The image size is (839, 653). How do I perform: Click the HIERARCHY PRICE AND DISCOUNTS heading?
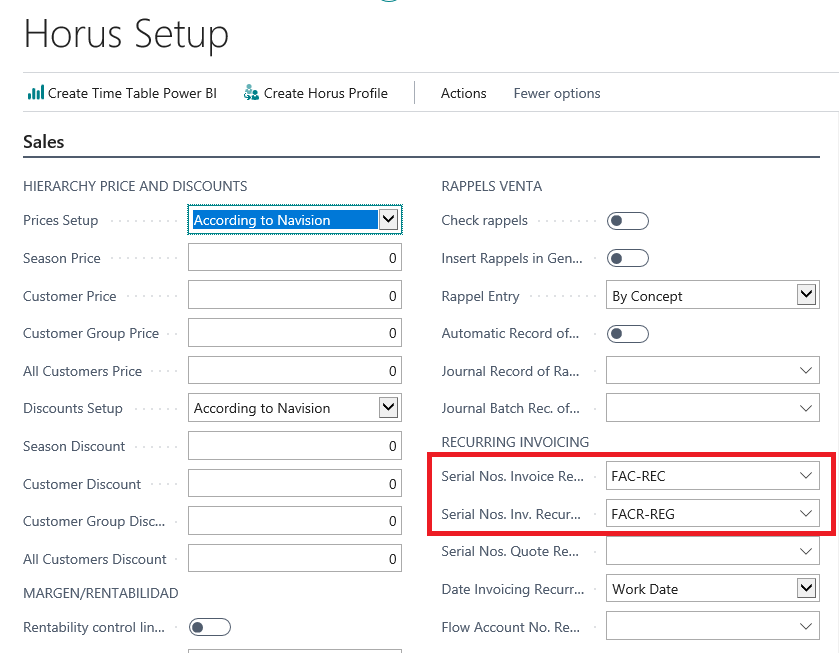click(x=135, y=186)
